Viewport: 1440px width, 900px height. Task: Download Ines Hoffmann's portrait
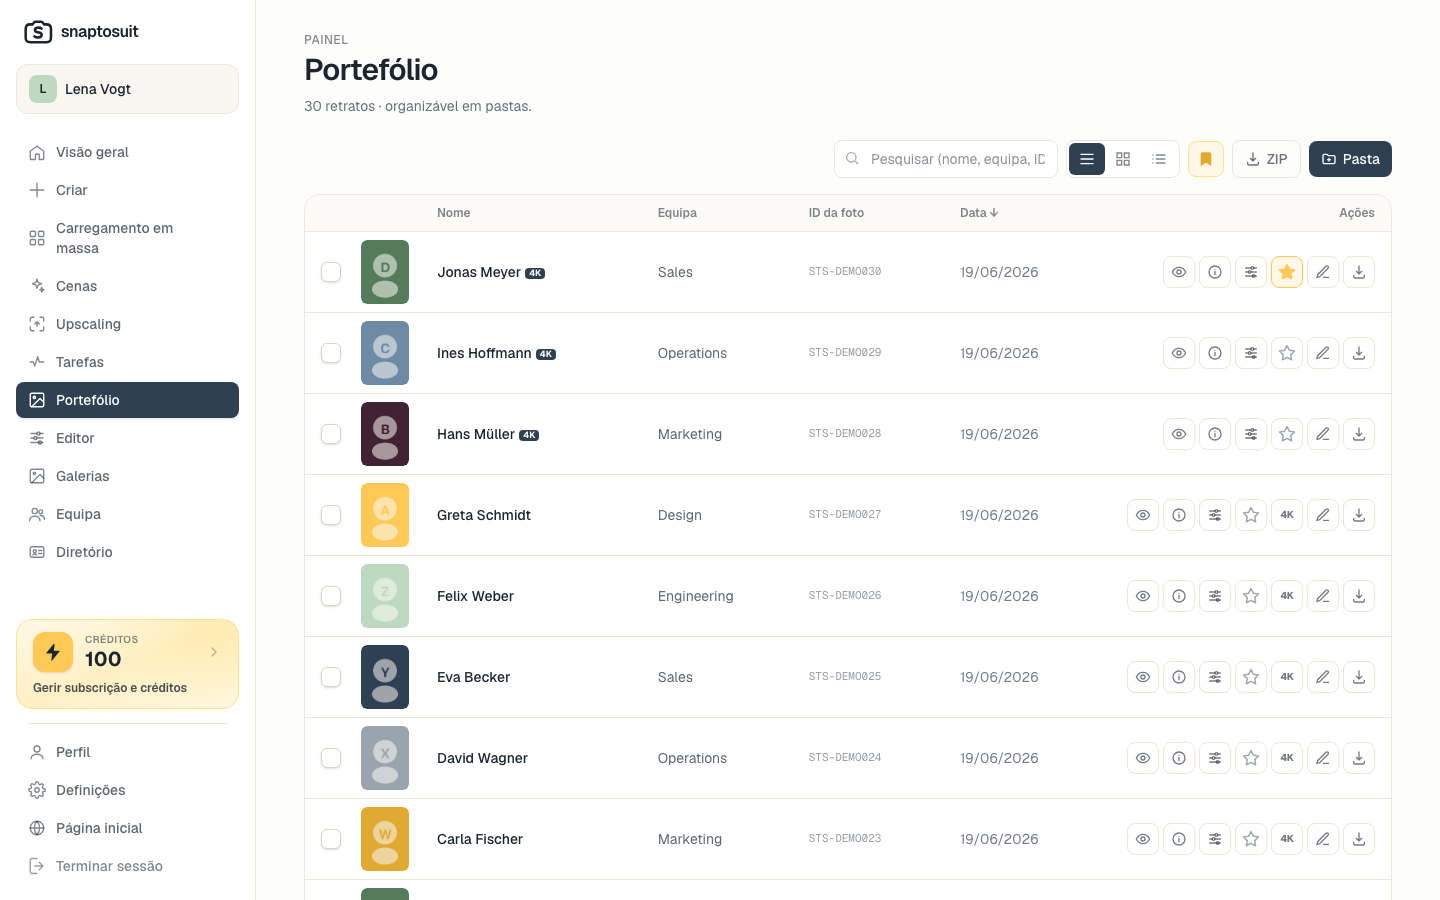coord(1359,353)
